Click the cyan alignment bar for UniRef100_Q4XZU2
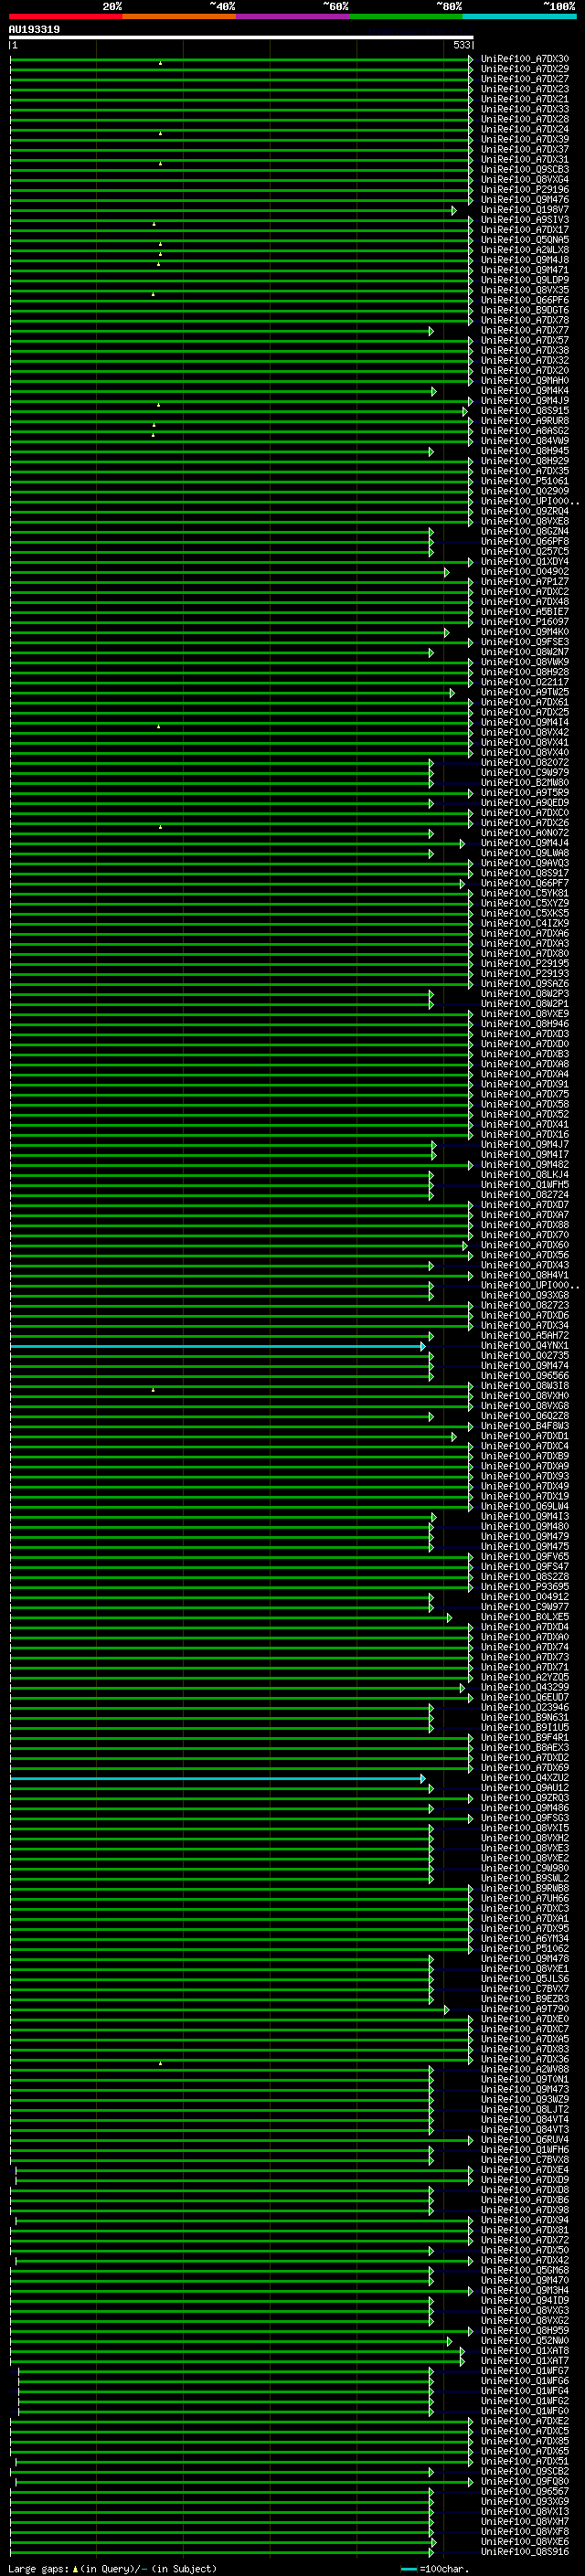 pyautogui.click(x=217, y=1778)
